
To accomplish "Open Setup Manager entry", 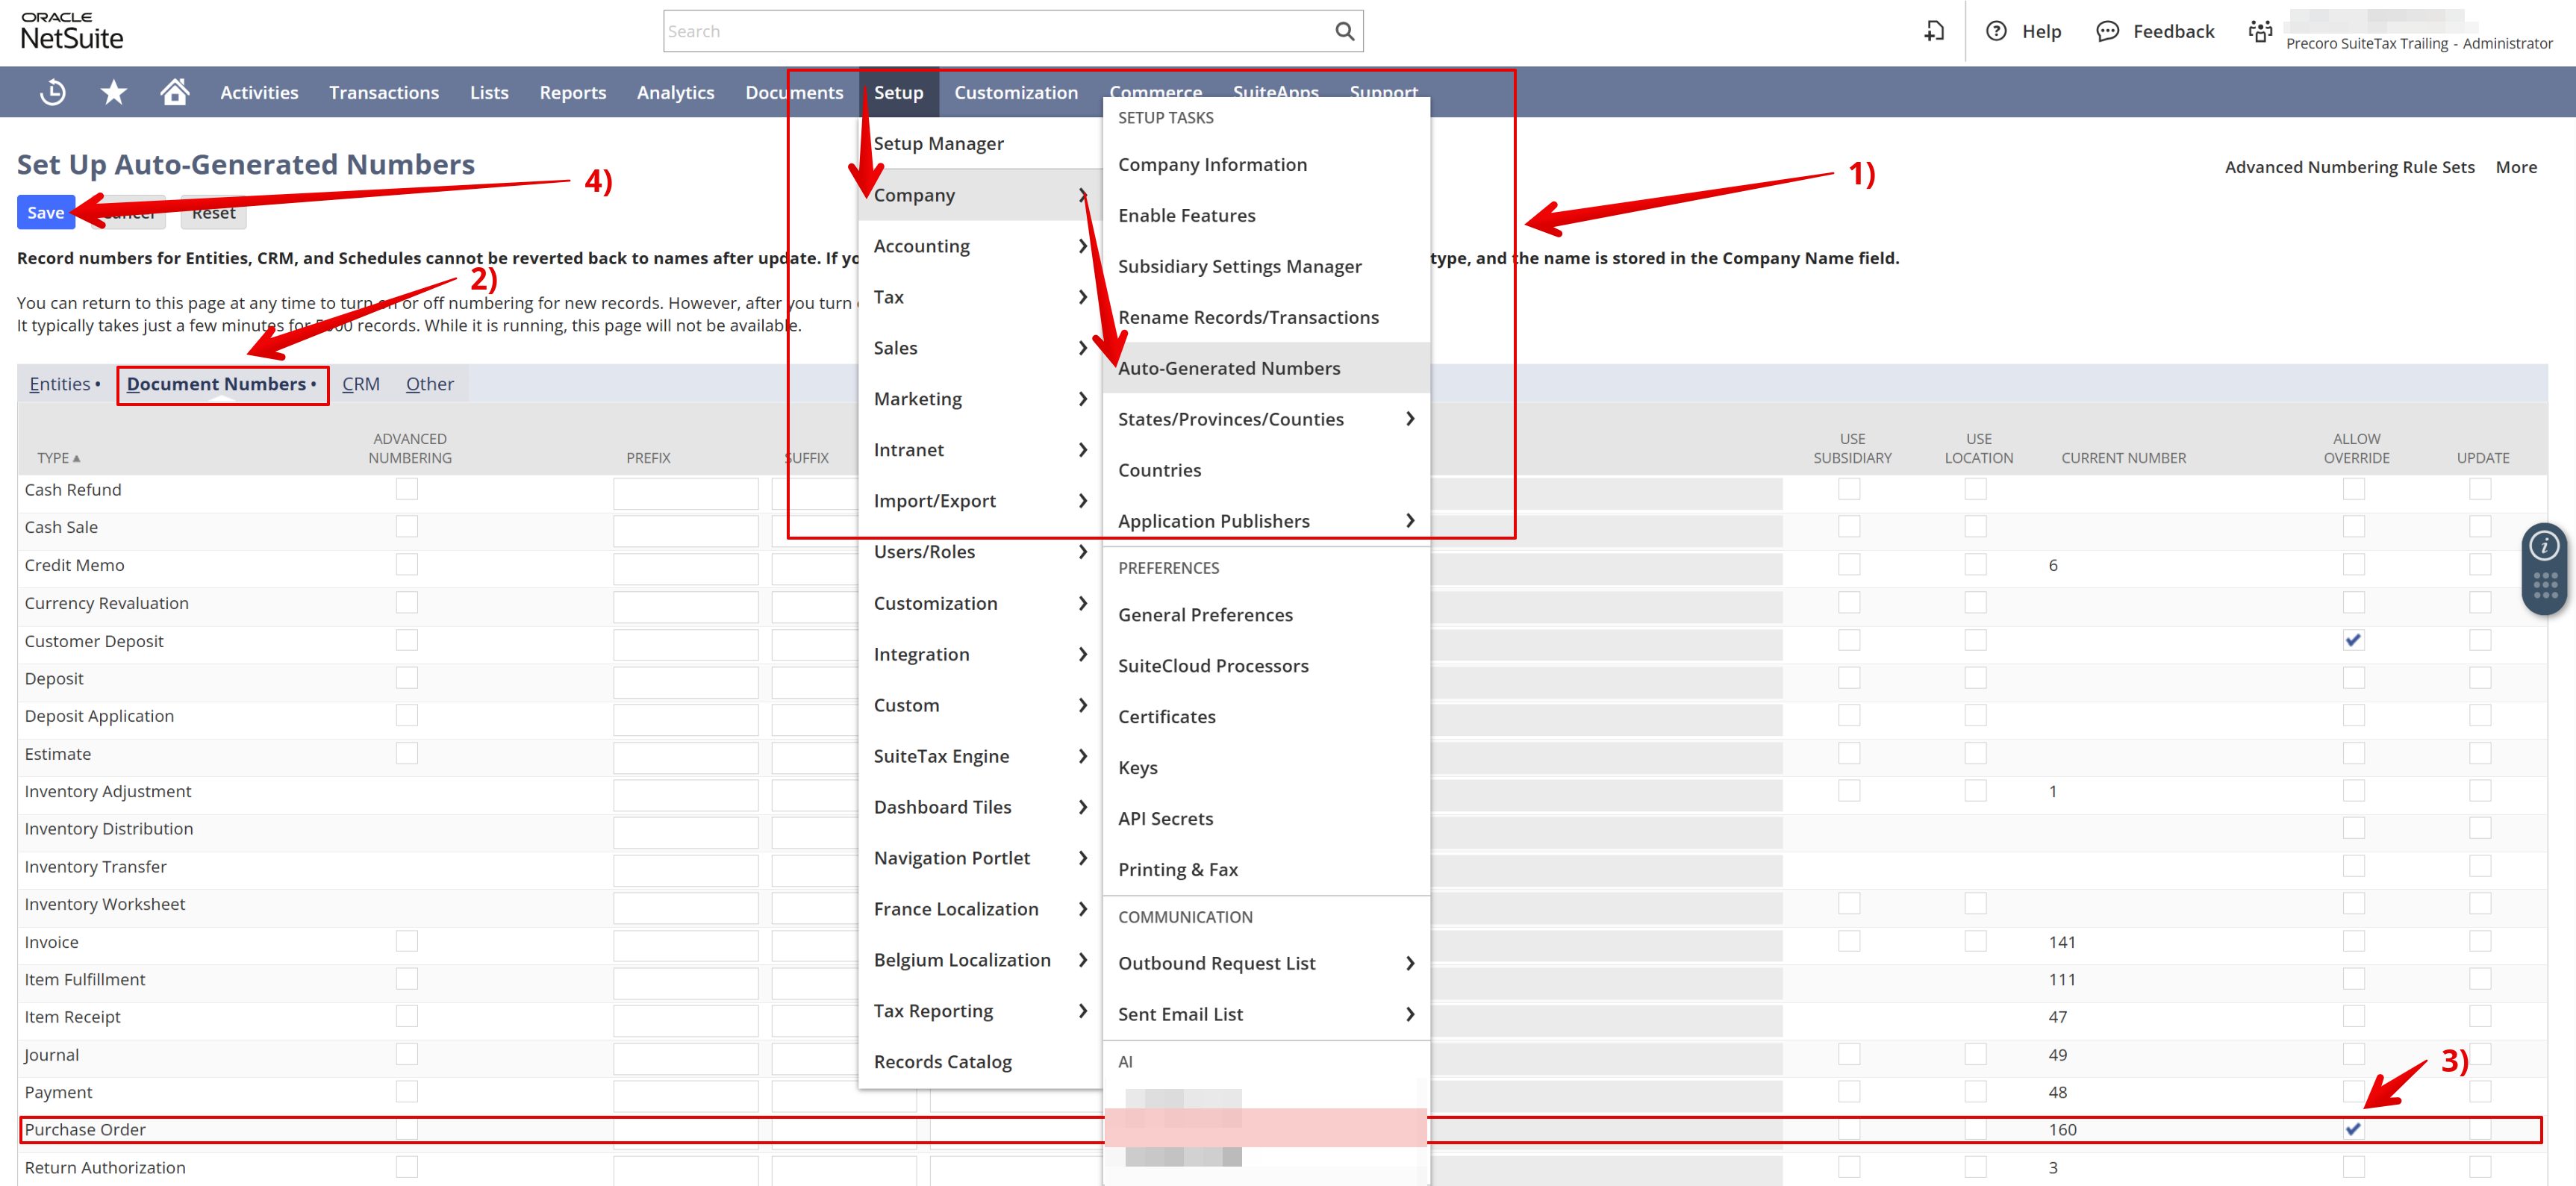I will tap(938, 144).
